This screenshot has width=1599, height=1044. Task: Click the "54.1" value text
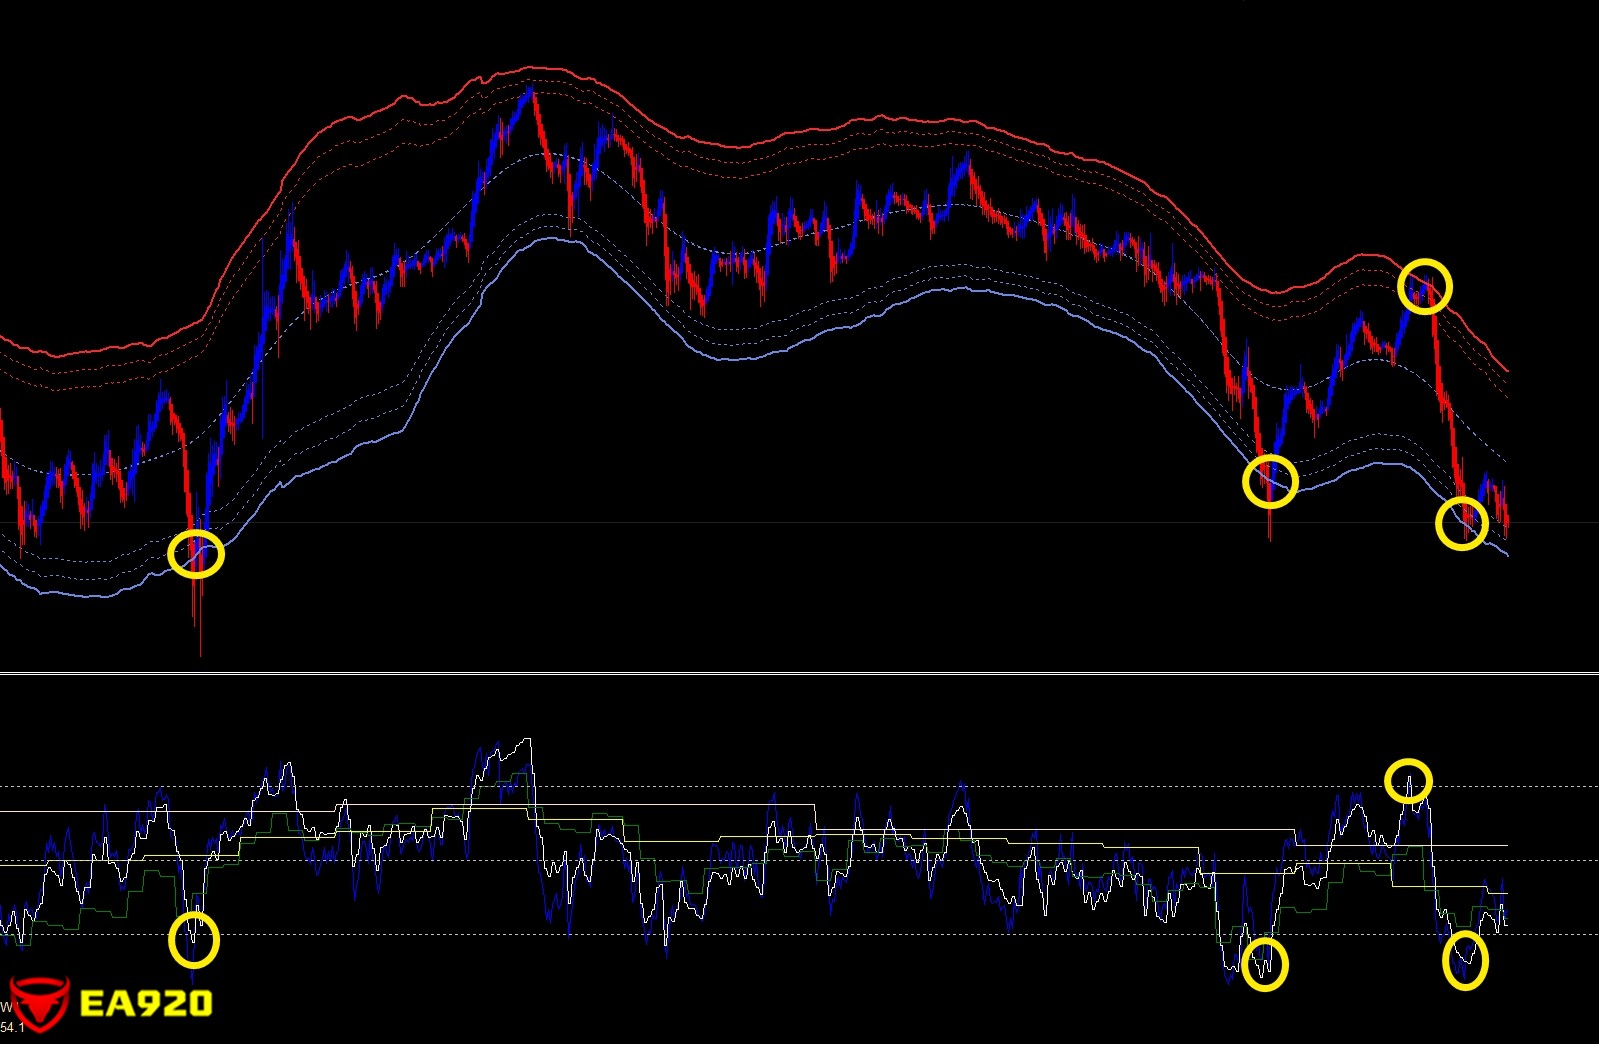pyautogui.click(x=12, y=1027)
